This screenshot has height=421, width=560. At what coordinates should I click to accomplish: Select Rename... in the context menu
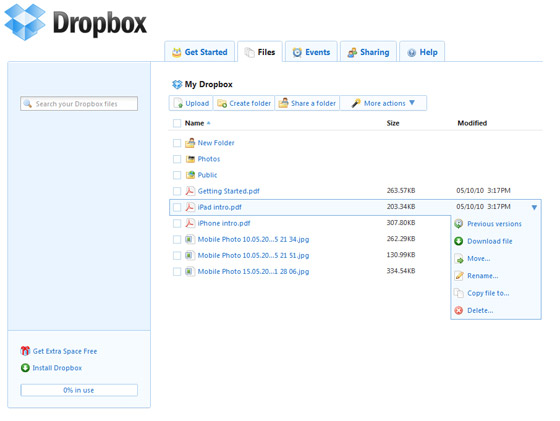click(x=482, y=276)
